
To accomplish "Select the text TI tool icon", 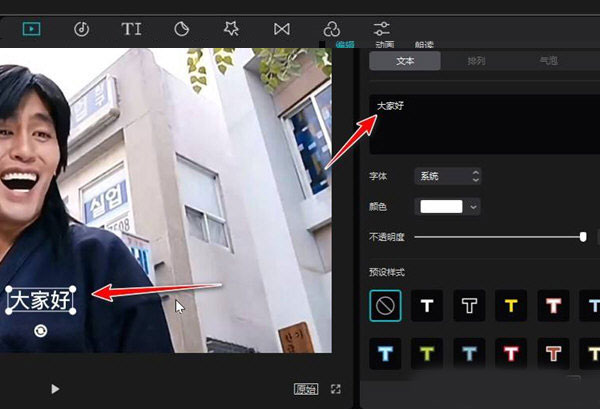I will tap(132, 29).
